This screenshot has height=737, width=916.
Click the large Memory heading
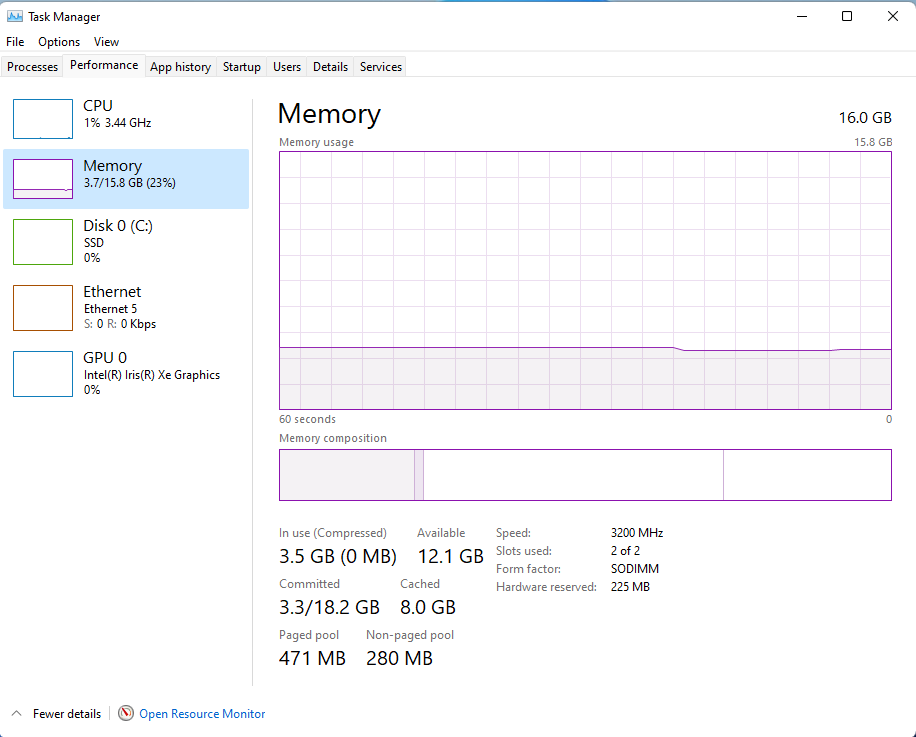329,114
